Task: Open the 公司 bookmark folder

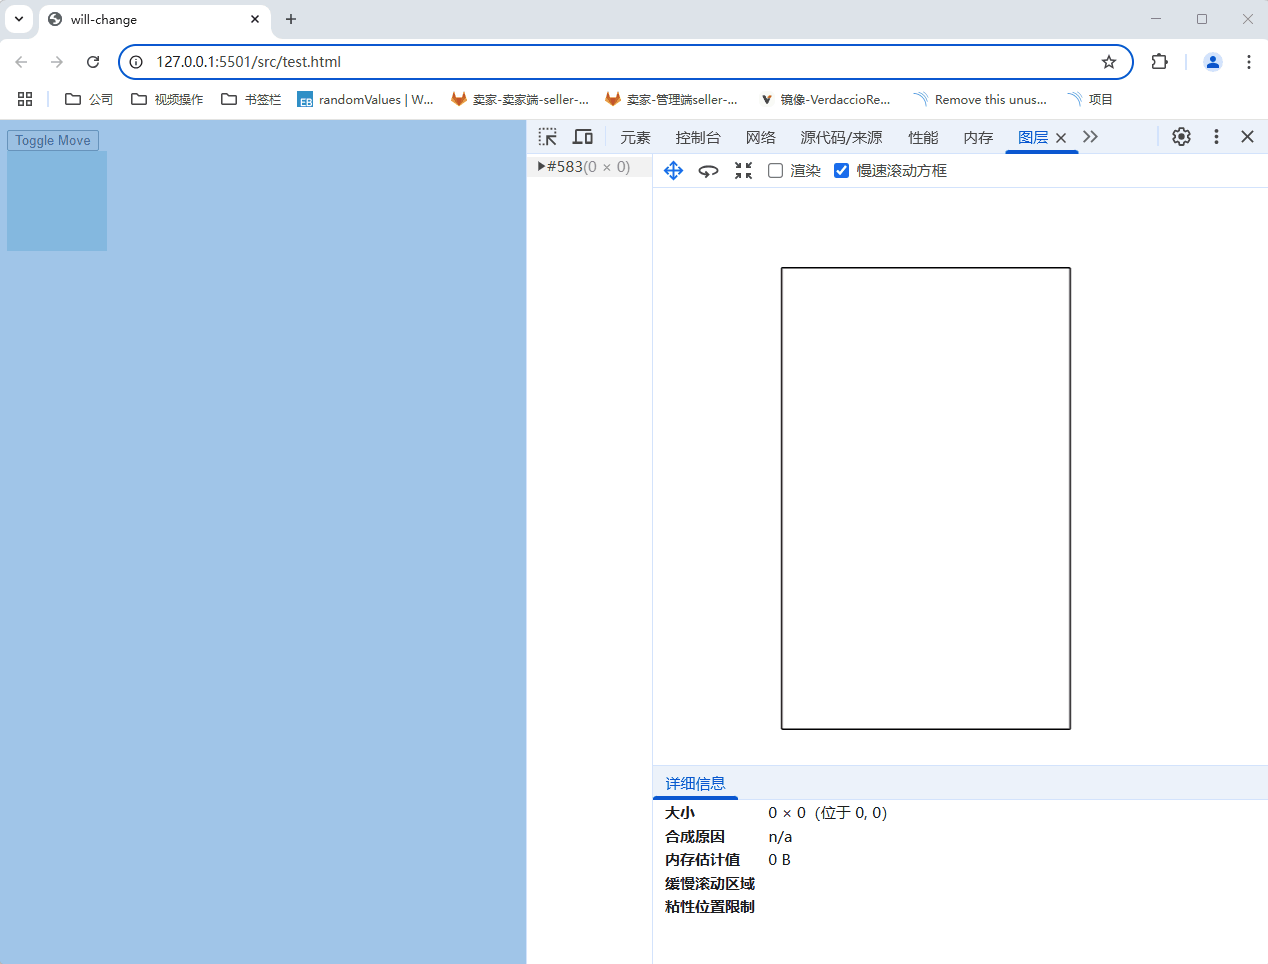Action: 89,99
